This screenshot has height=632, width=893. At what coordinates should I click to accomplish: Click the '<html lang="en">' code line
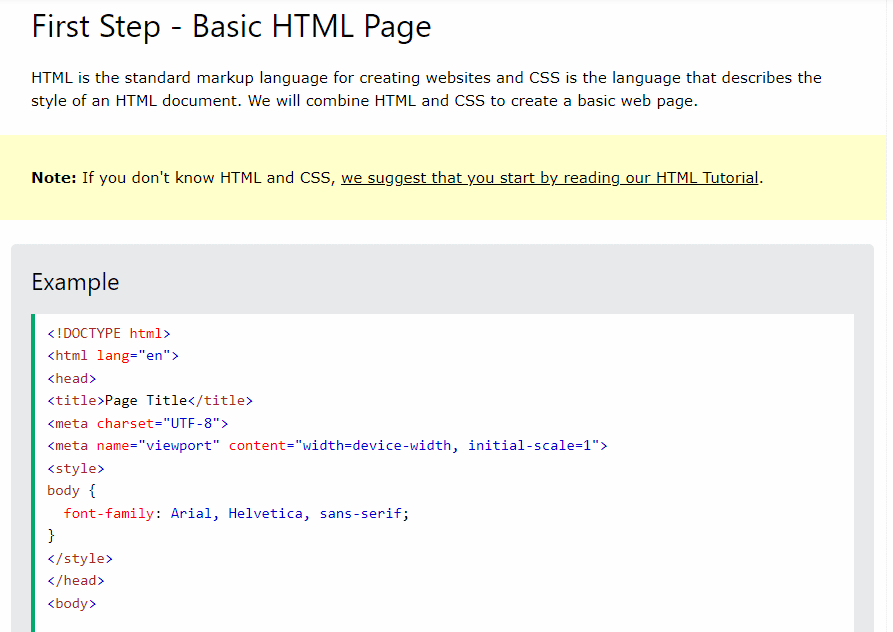click(113, 356)
